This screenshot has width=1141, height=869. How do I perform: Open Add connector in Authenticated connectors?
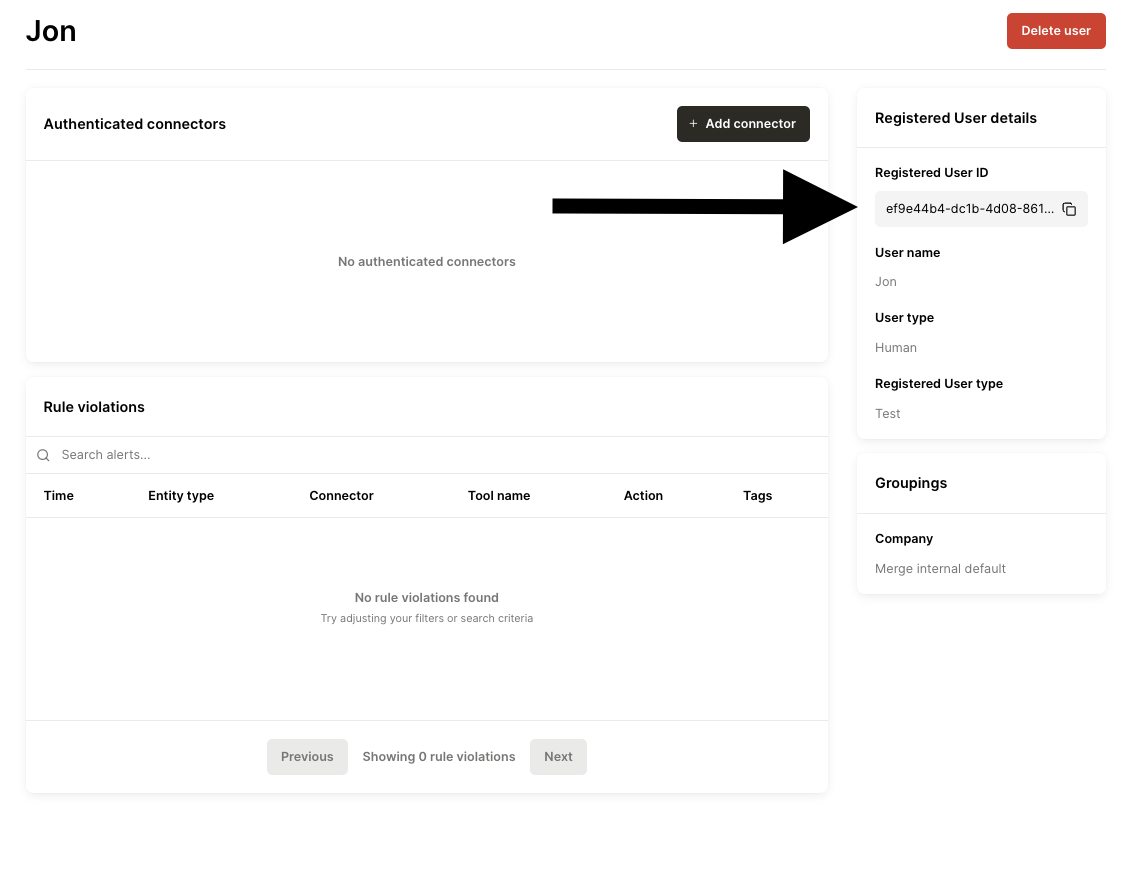click(743, 123)
